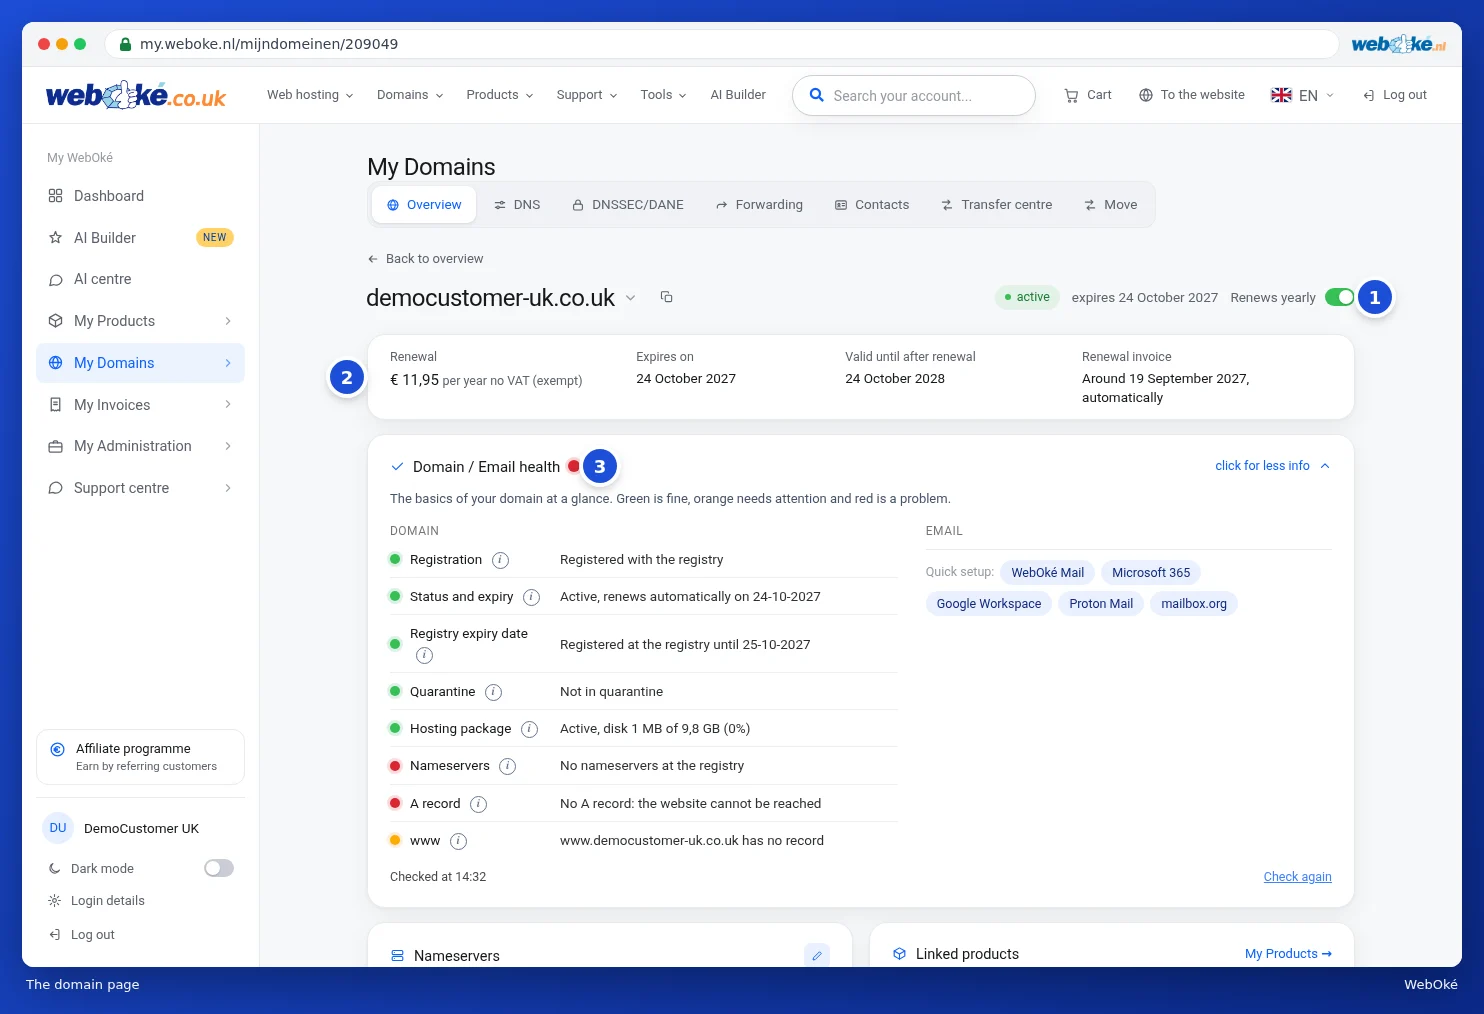Open the Cart icon in header
Viewport: 1484px width, 1014px height.
[1088, 95]
